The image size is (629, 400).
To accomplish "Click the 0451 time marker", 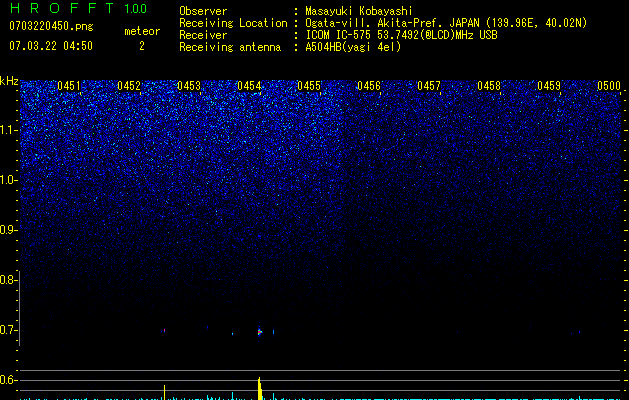I will pos(69,86).
